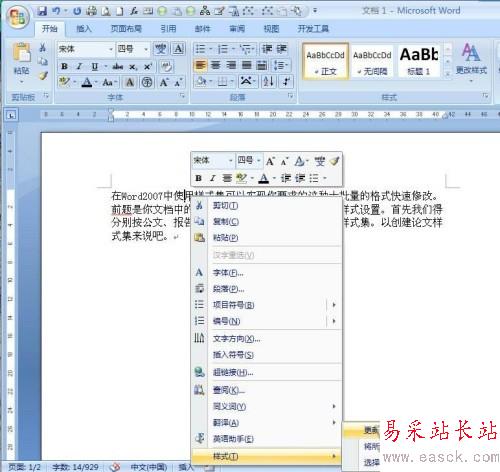
Task: Select Align Left in ribbon
Action: (x=200, y=65)
